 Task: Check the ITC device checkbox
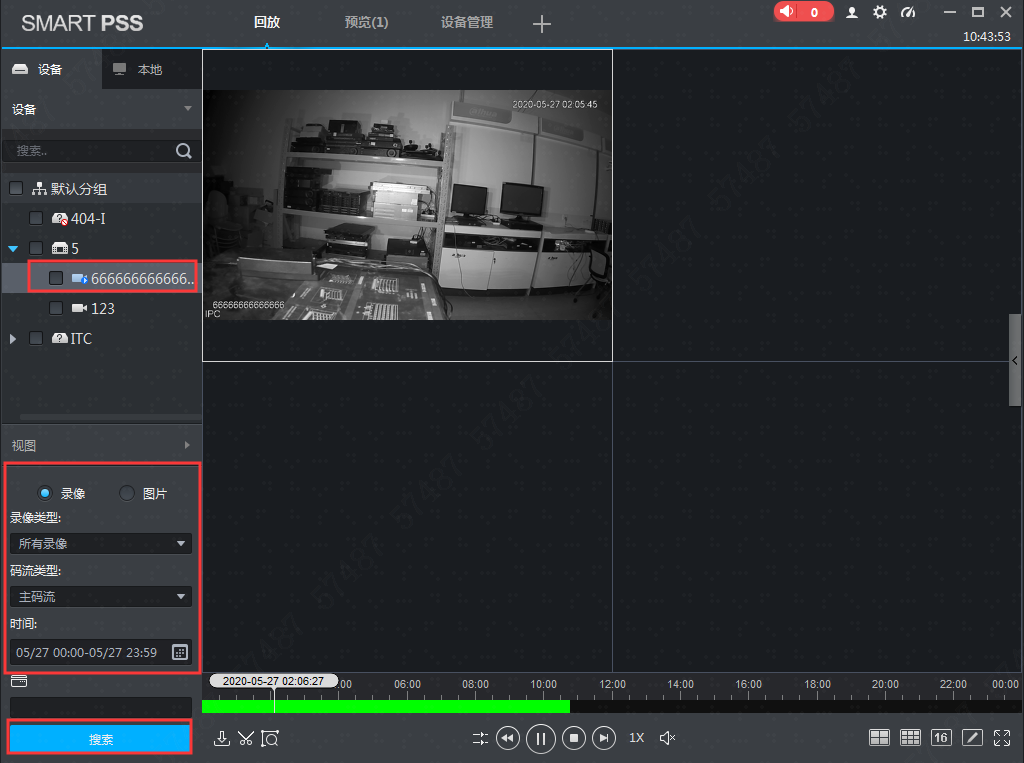(36, 338)
